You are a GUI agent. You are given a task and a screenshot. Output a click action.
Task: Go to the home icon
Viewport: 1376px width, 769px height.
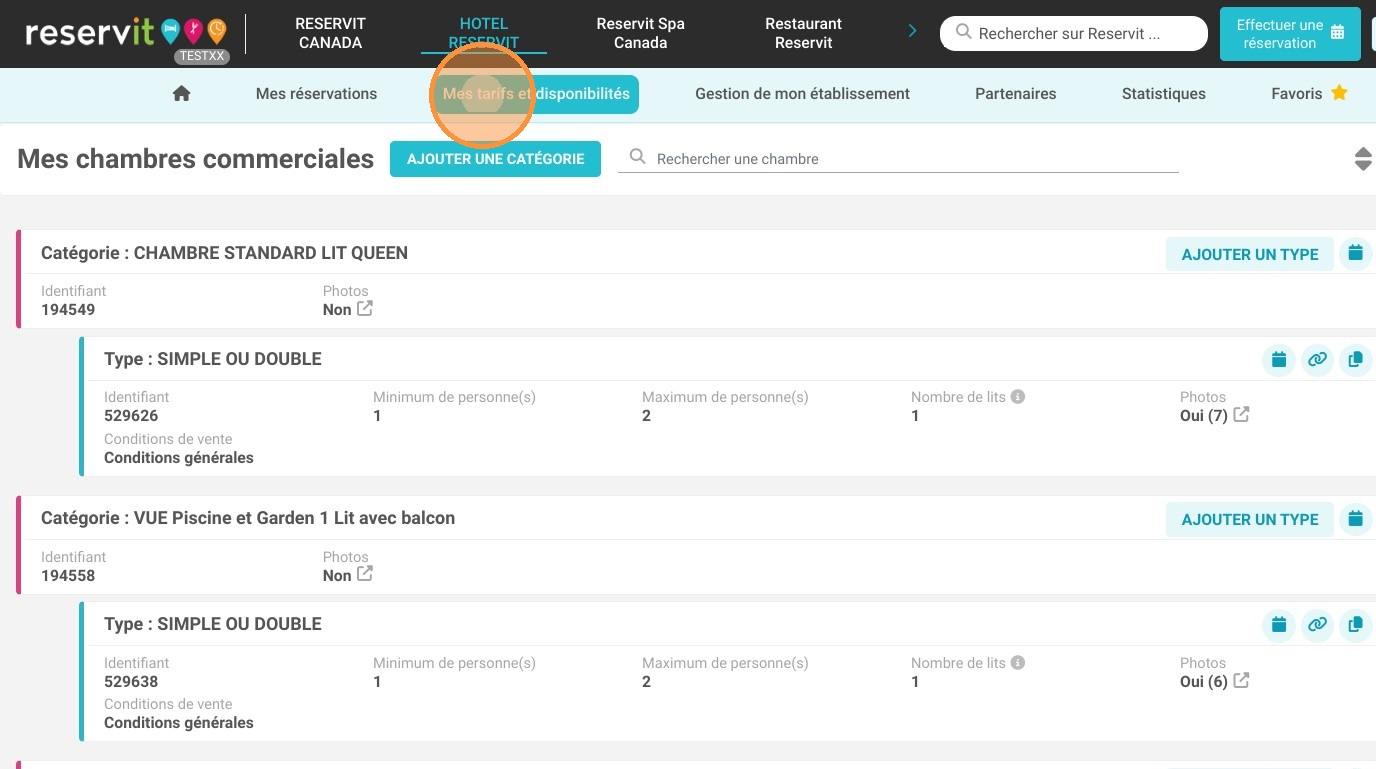coord(181,93)
